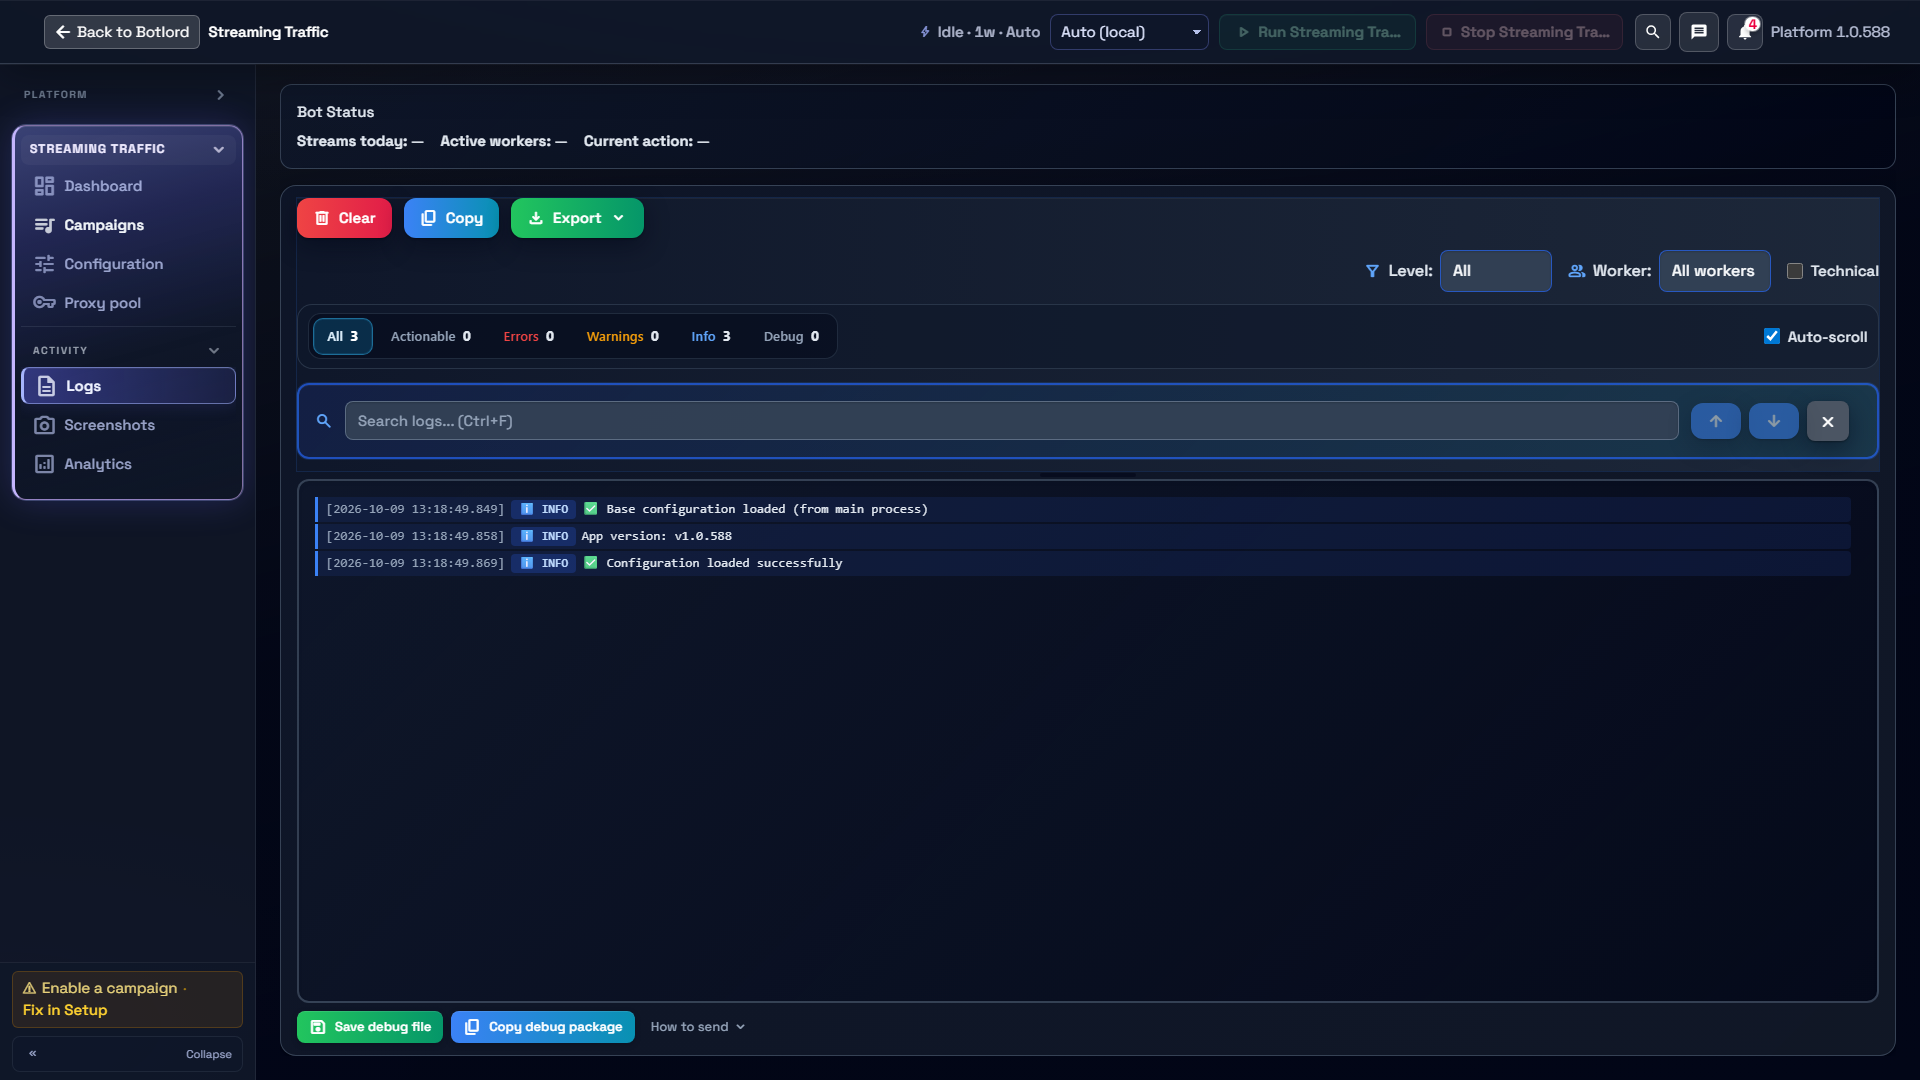The height and width of the screenshot is (1080, 1920).
Task: Toggle the Technical checkbox
Action: click(x=1795, y=271)
